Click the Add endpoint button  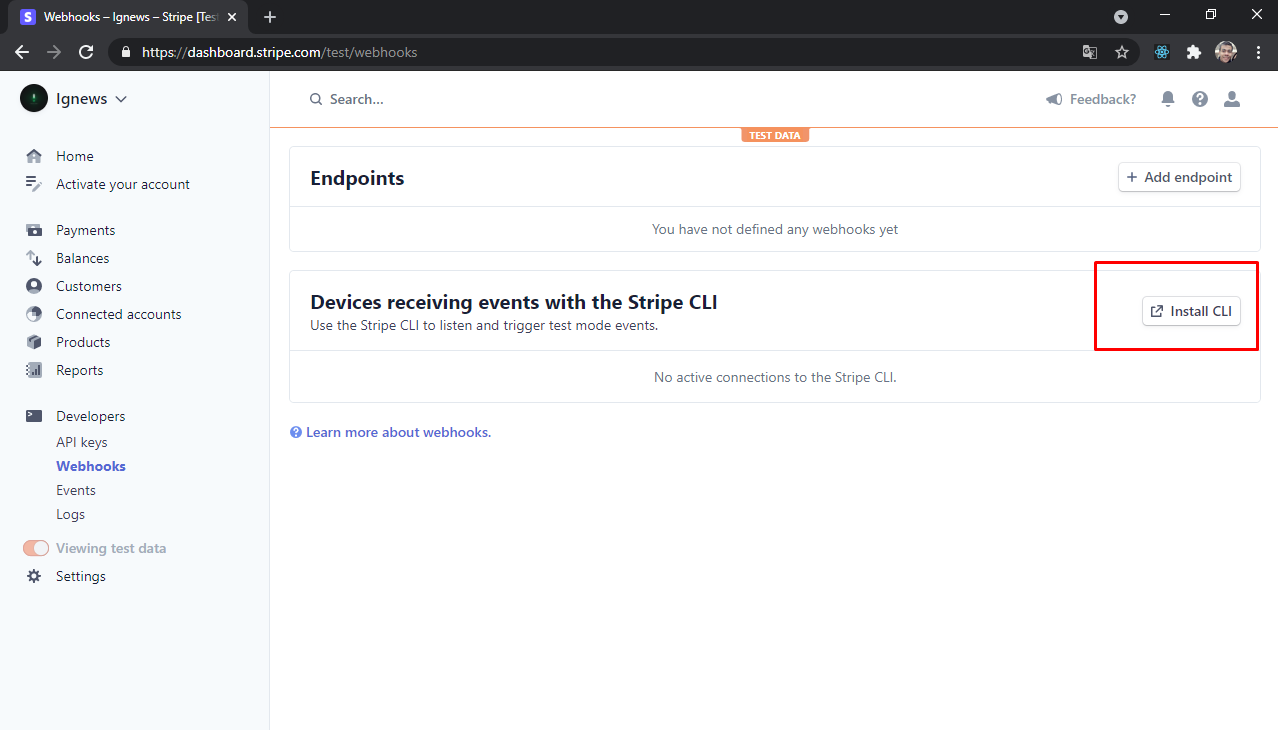[x=1179, y=177]
